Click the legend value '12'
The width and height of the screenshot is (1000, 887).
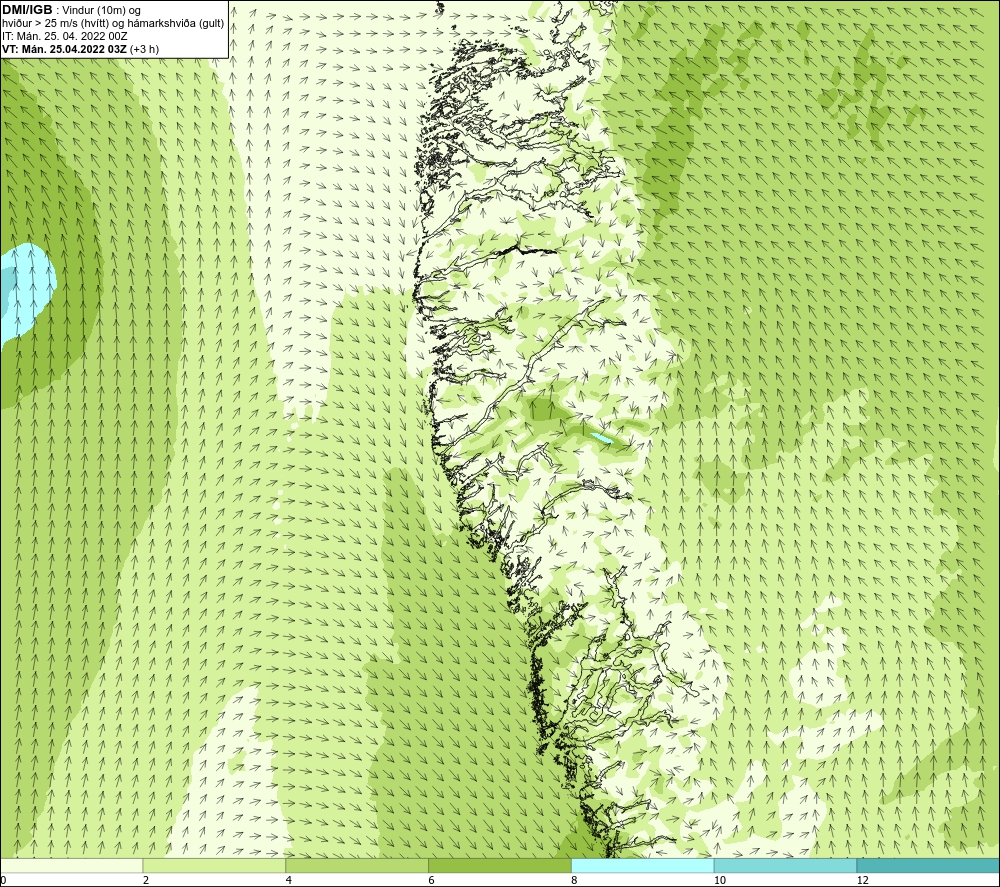[863, 880]
